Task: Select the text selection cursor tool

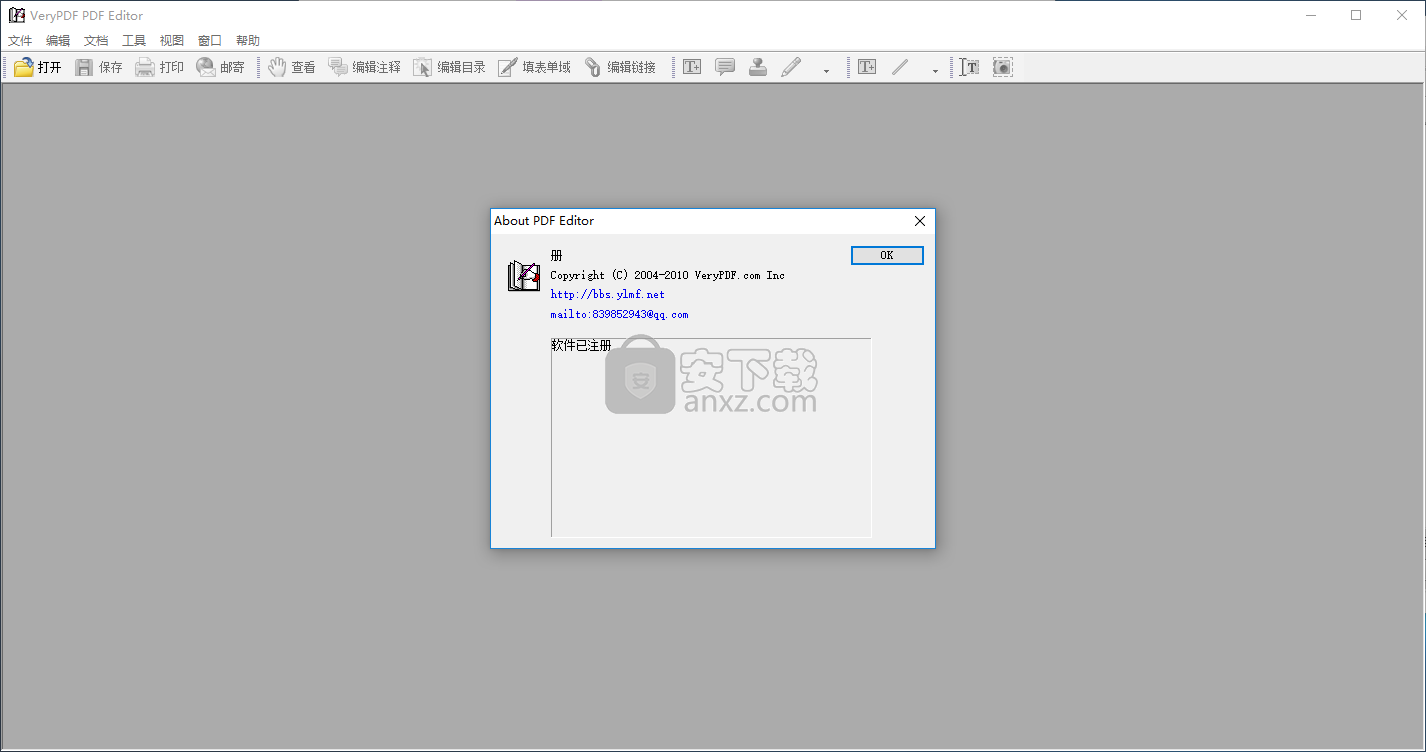Action: tap(969, 67)
